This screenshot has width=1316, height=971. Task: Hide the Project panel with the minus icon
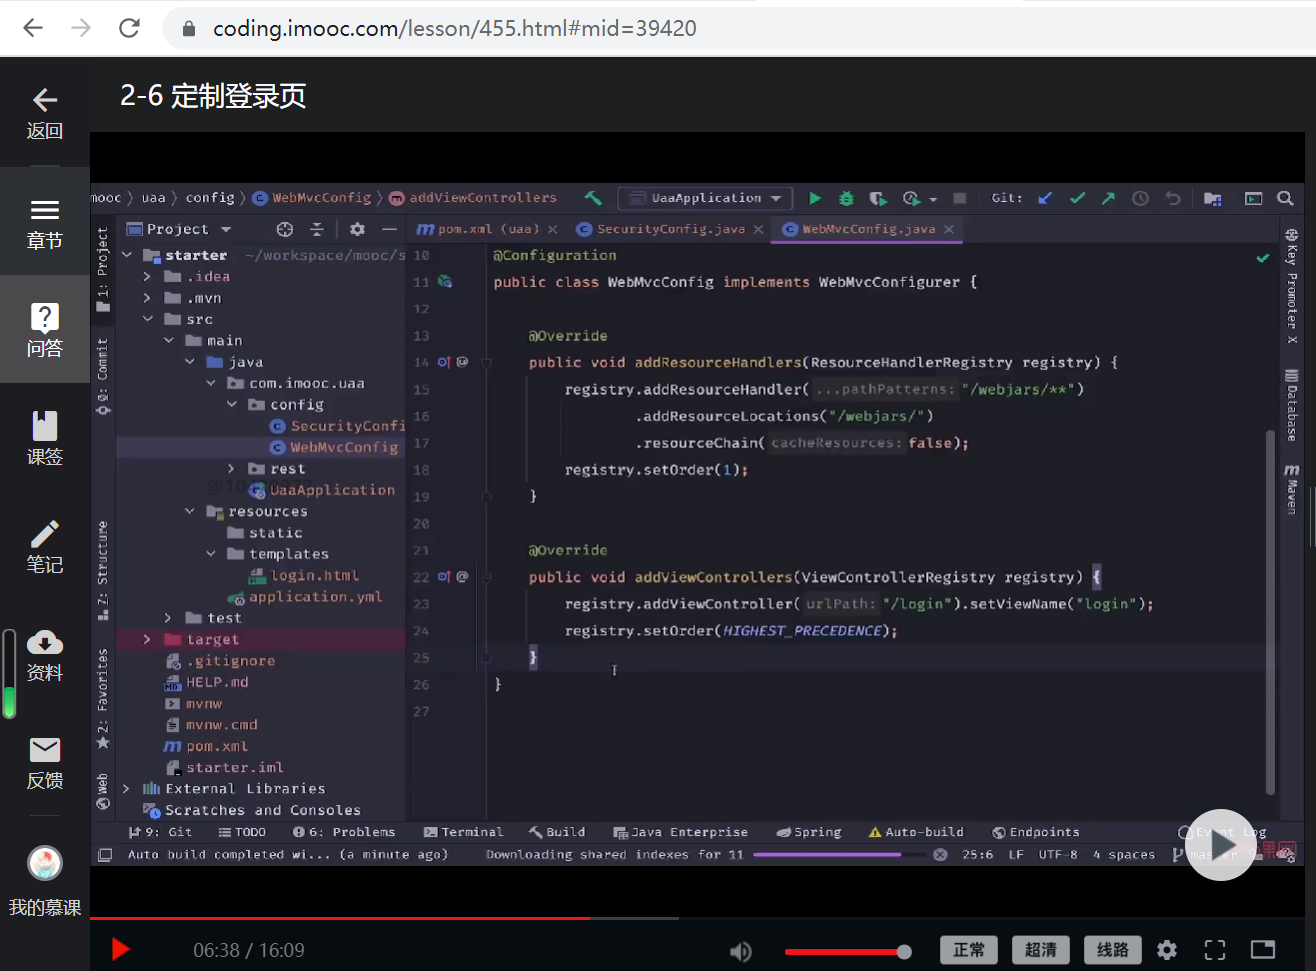tap(389, 229)
